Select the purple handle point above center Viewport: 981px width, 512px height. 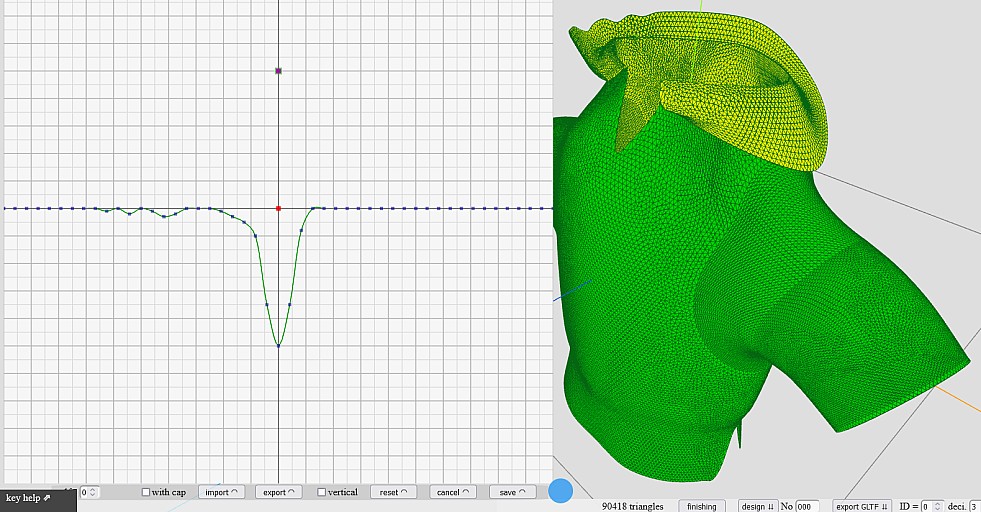click(279, 71)
